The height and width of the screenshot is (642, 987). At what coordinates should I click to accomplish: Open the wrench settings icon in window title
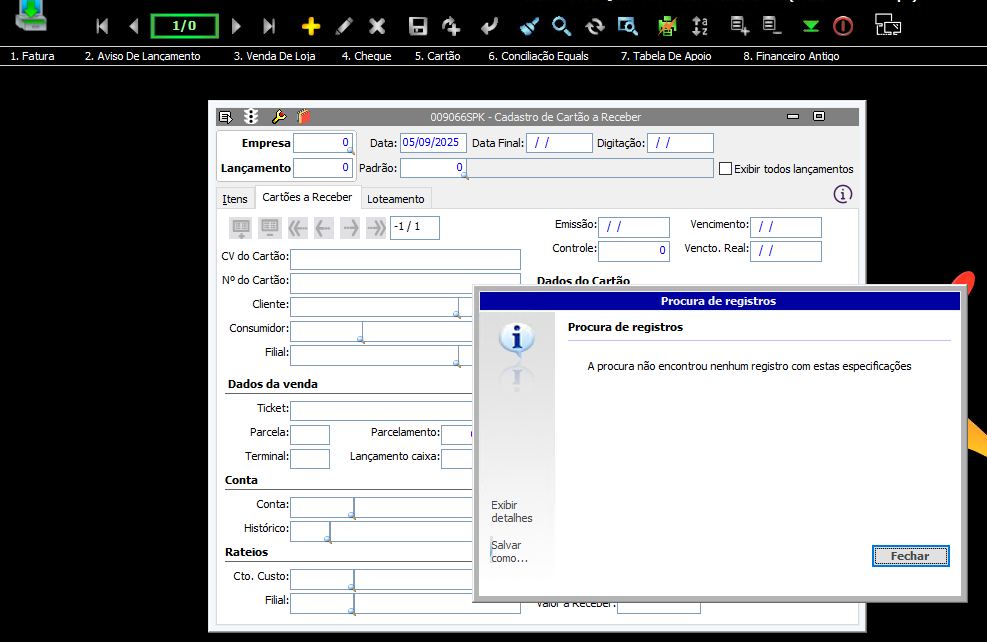279,116
